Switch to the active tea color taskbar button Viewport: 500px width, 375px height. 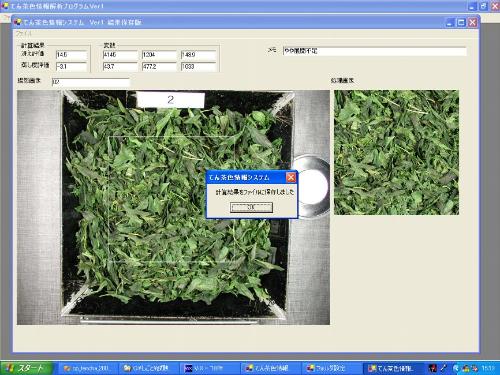[x=393, y=368]
